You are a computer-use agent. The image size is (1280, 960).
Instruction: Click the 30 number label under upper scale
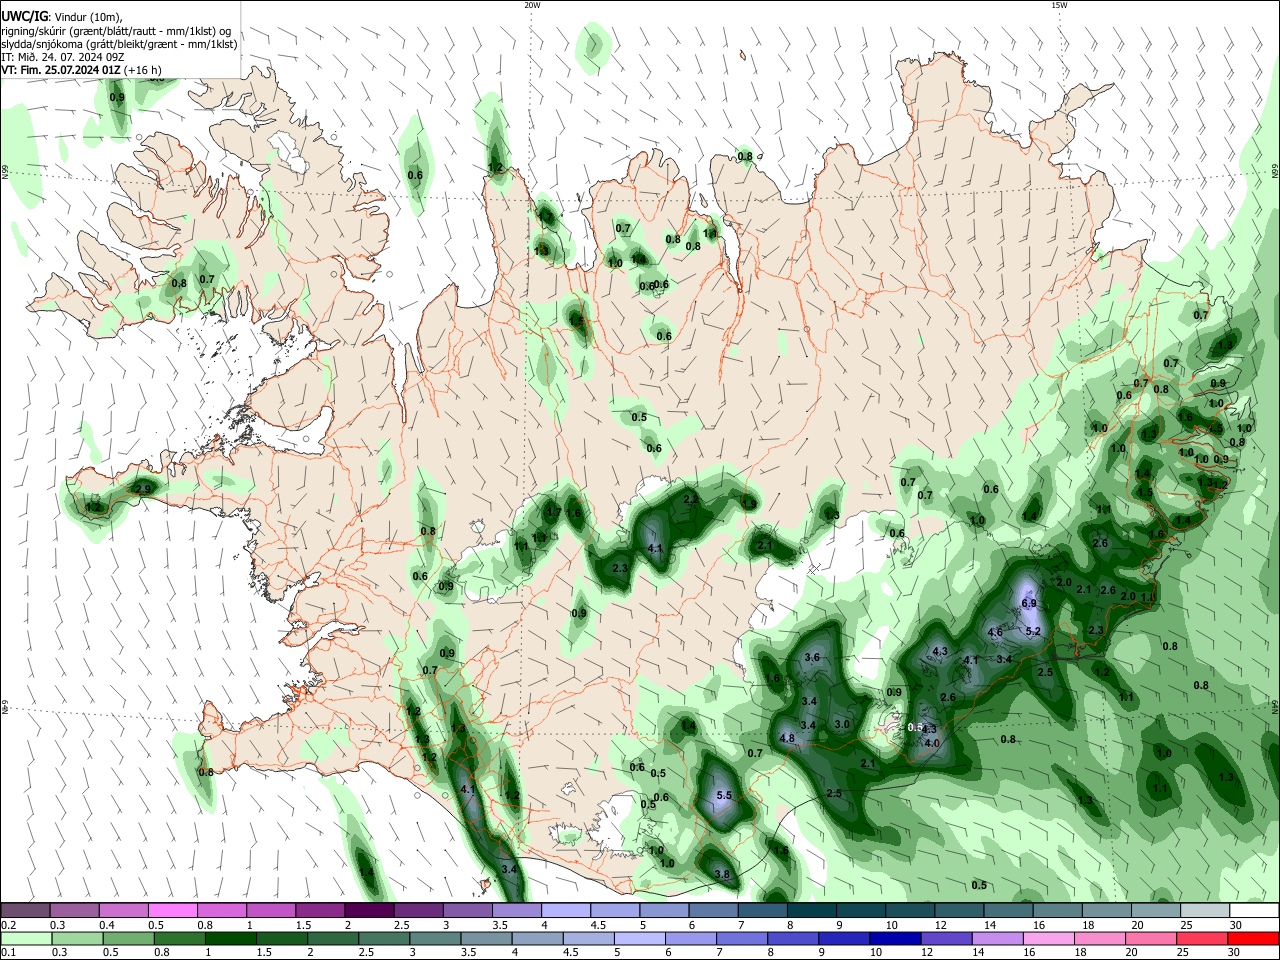1236,925
